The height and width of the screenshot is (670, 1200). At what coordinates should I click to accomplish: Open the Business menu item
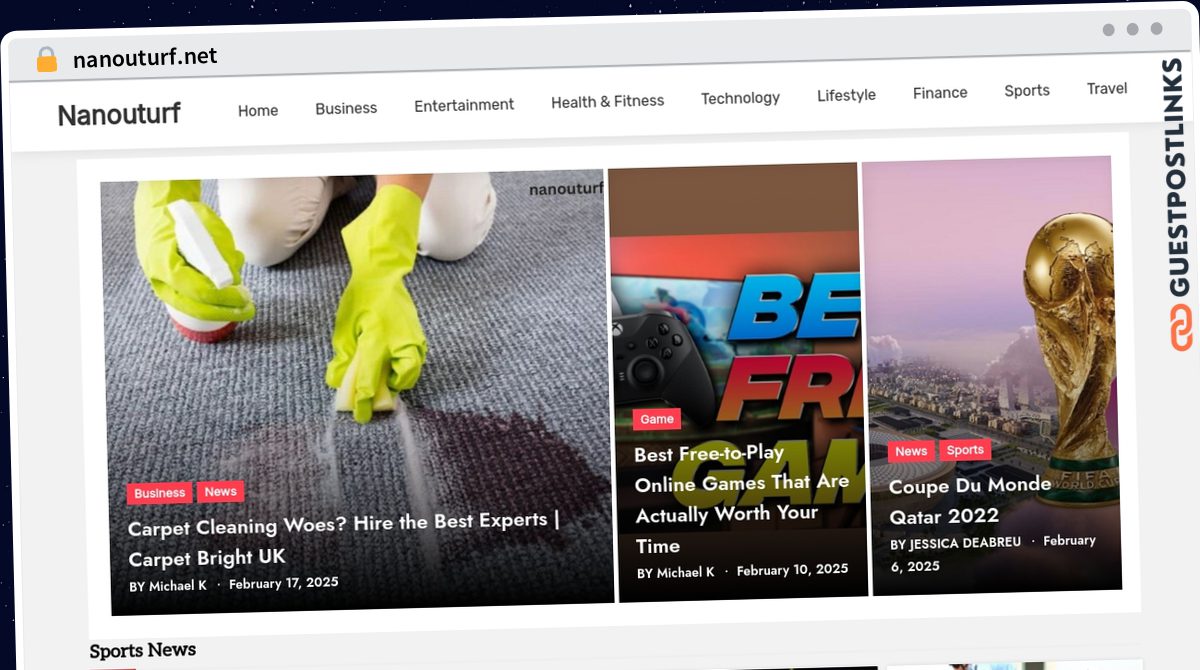(346, 108)
